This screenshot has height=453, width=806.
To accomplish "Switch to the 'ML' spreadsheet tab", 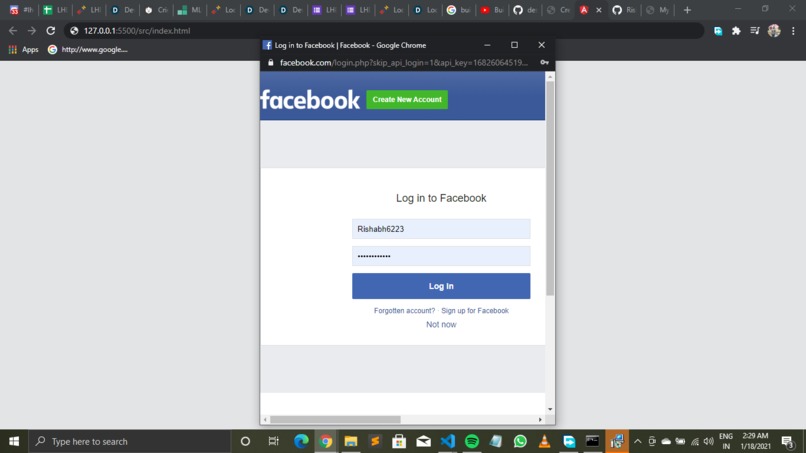I will (189, 10).
